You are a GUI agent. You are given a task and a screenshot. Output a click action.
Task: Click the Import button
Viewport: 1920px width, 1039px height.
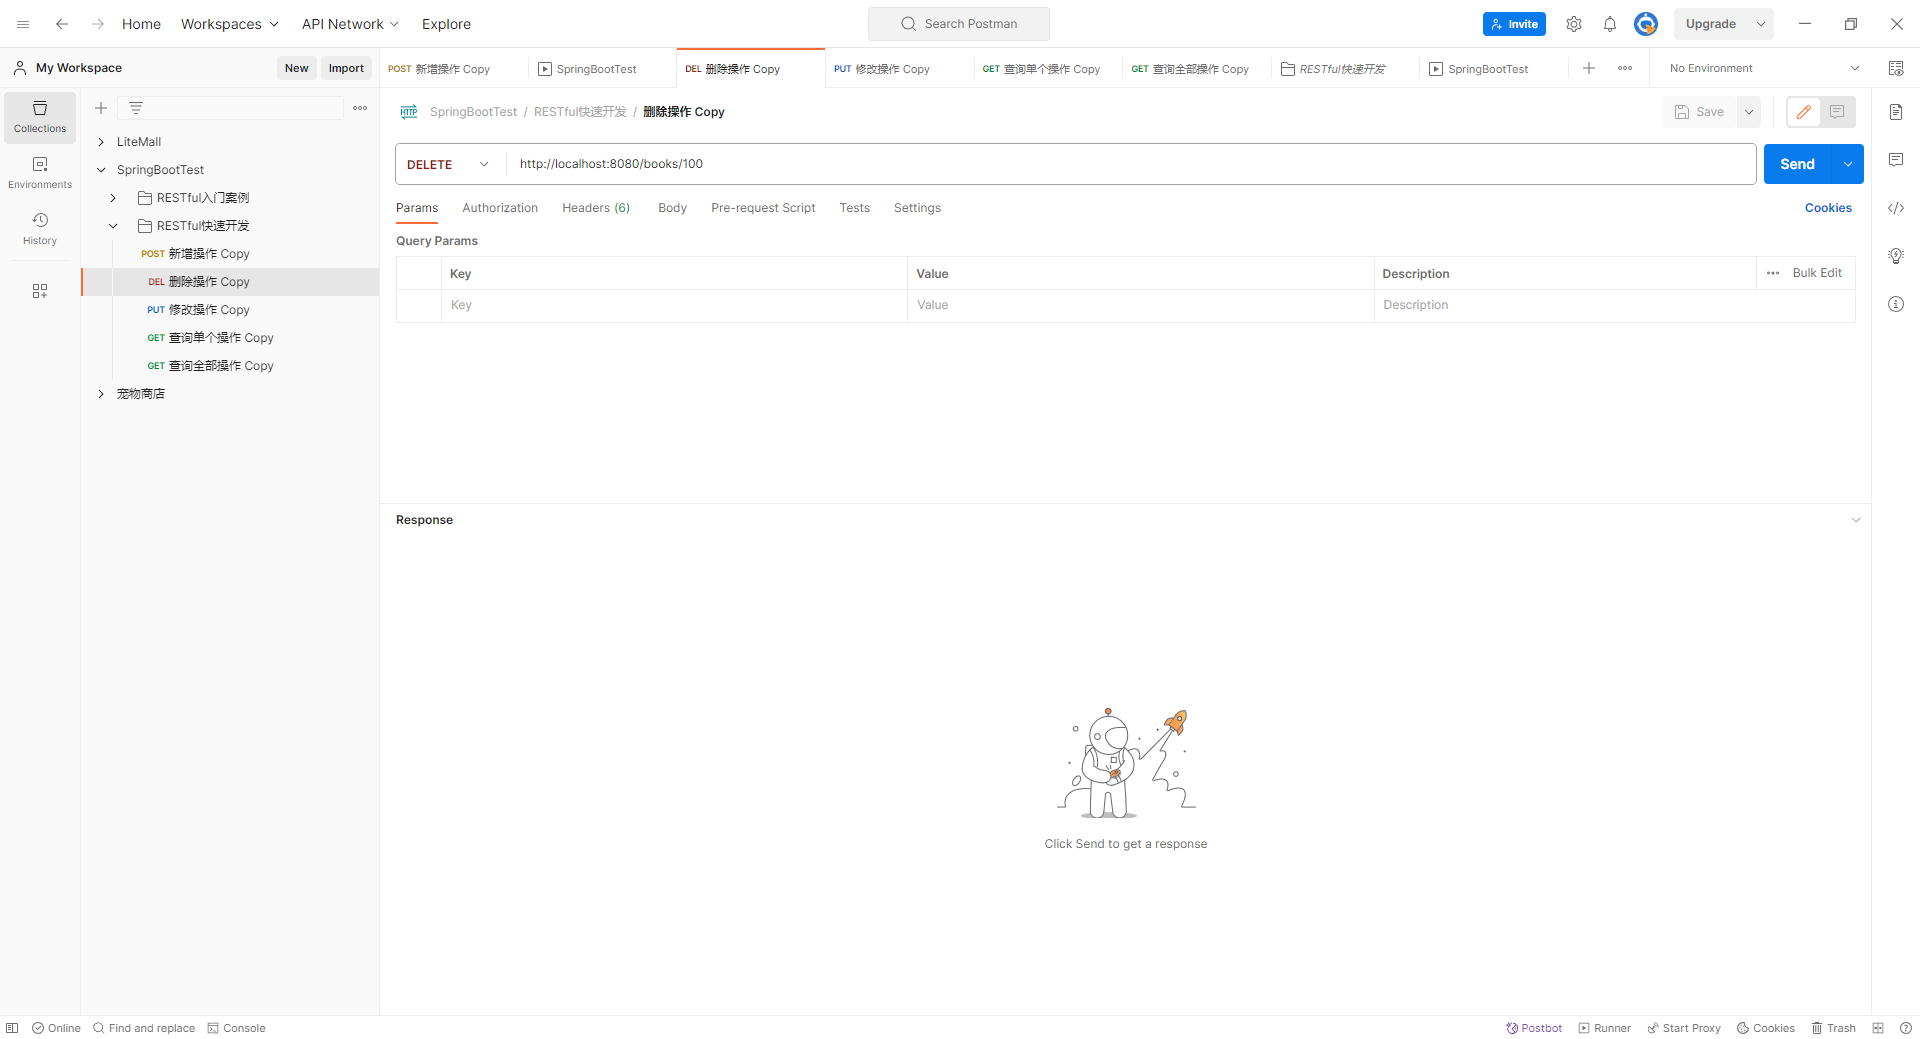pos(346,68)
